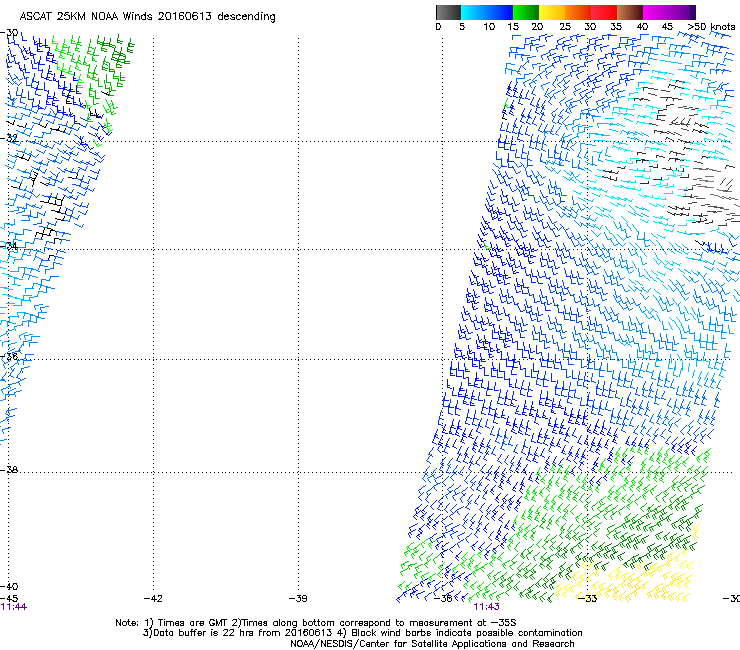The height and width of the screenshot is (650, 740).
Task: Click the '-33' longitude axis label
Action: (x=587, y=599)
